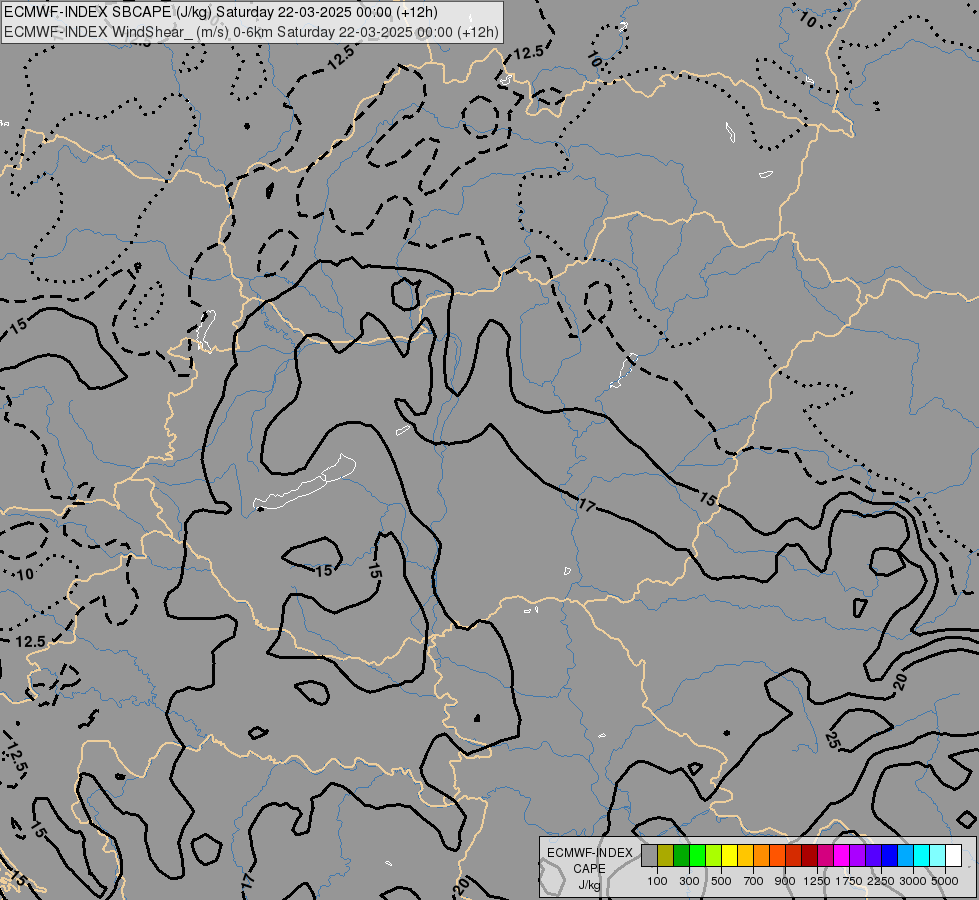979x900 pixels.
Task: Select the lime yellow-green legend swatch
Action: [714, 855]
